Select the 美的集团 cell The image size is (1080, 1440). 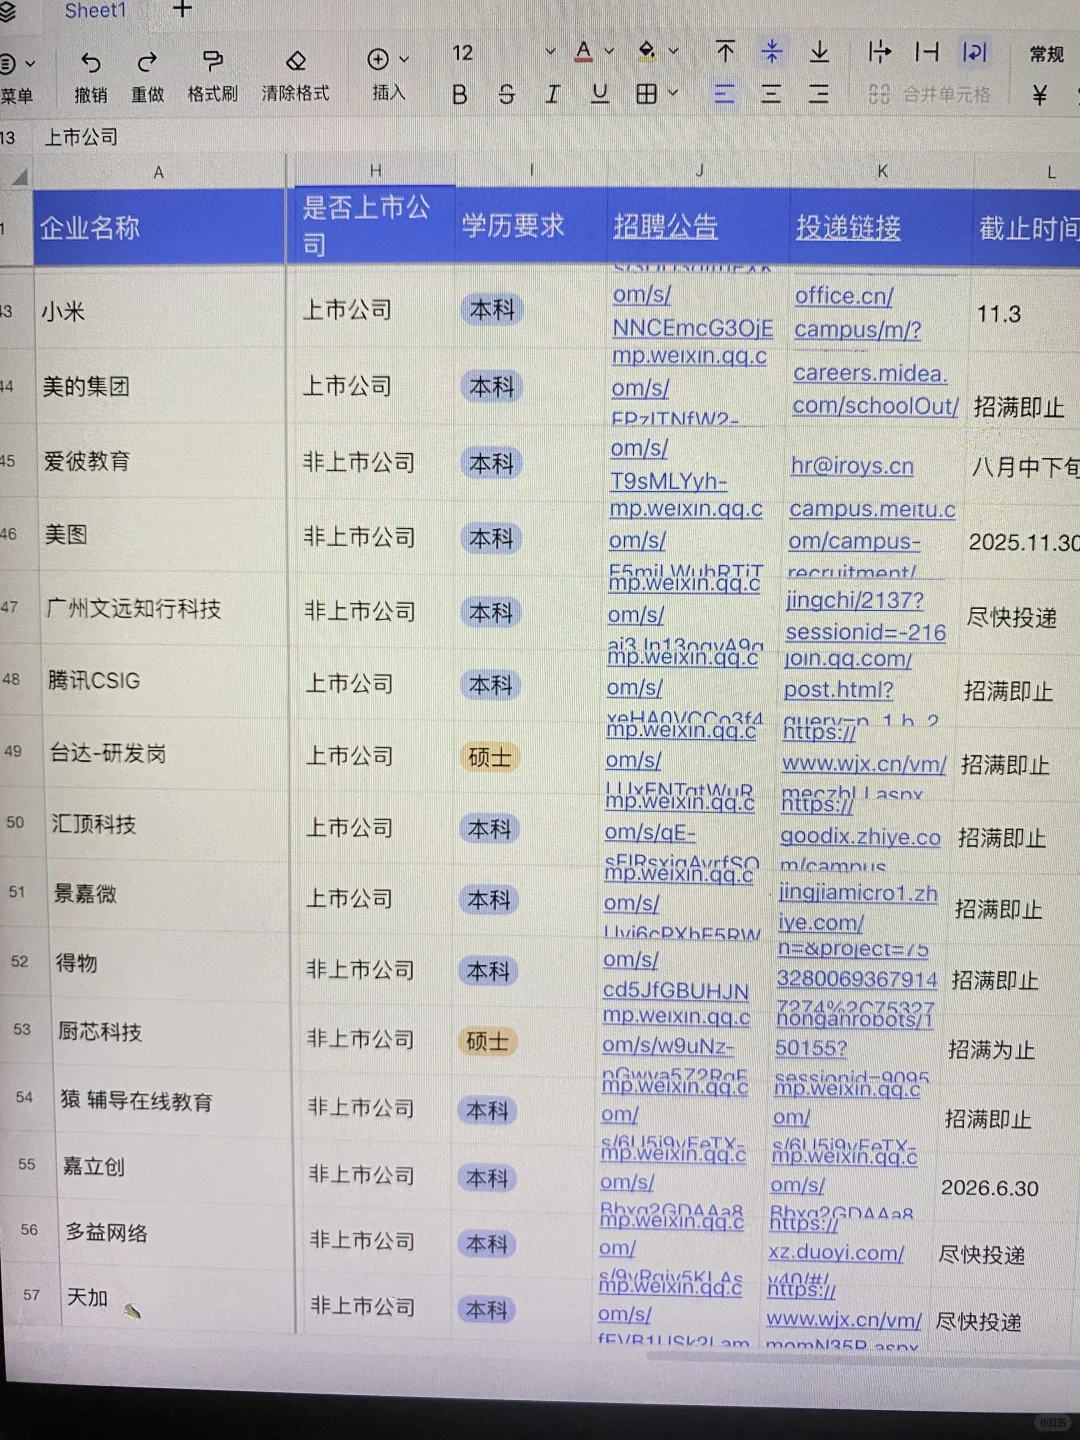tap(161, 386)
